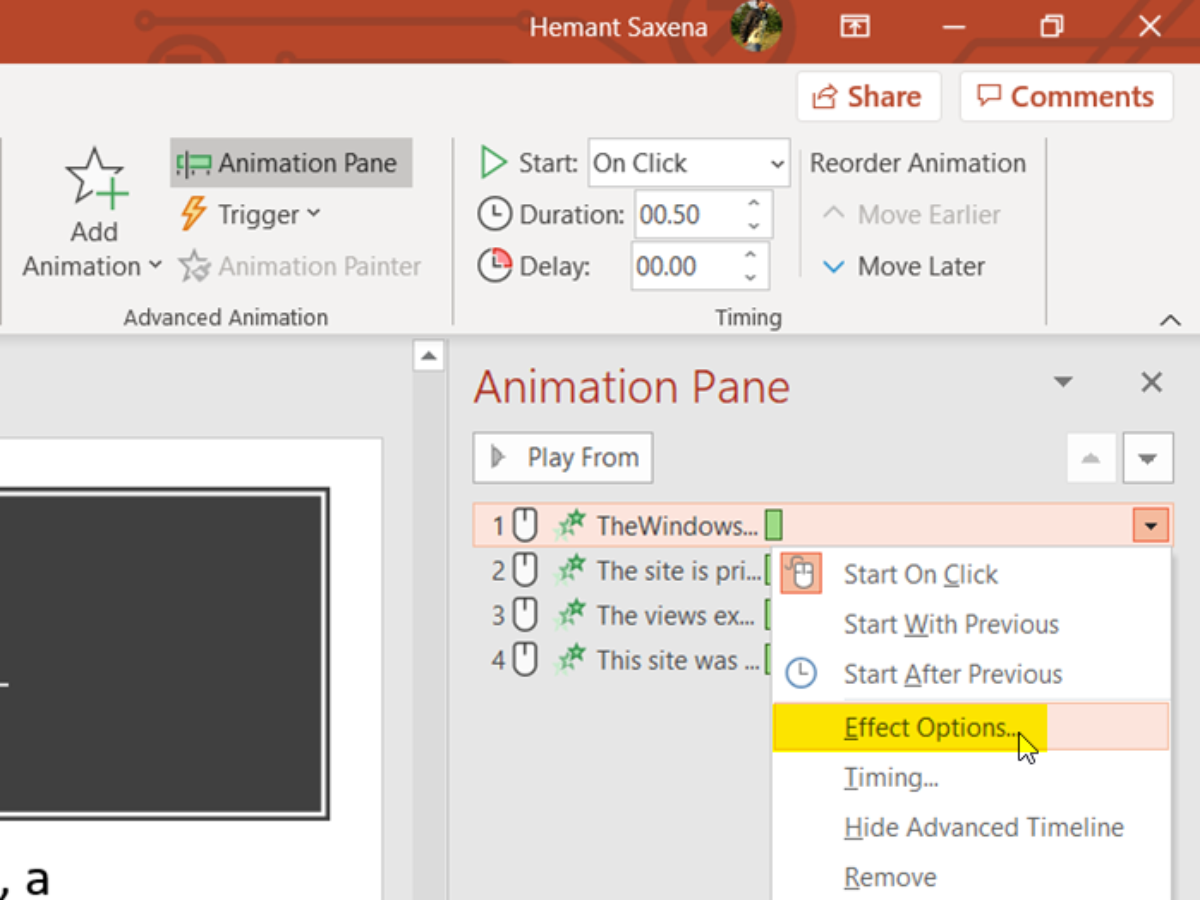The width and height of the screenshot is (1200, 900).
Task: Click the mouse trigger icon of item 2
Action: coord(525,571)
